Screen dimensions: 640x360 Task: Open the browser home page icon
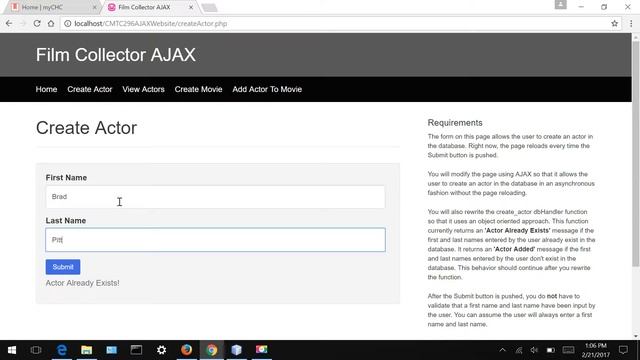[51, 24]
